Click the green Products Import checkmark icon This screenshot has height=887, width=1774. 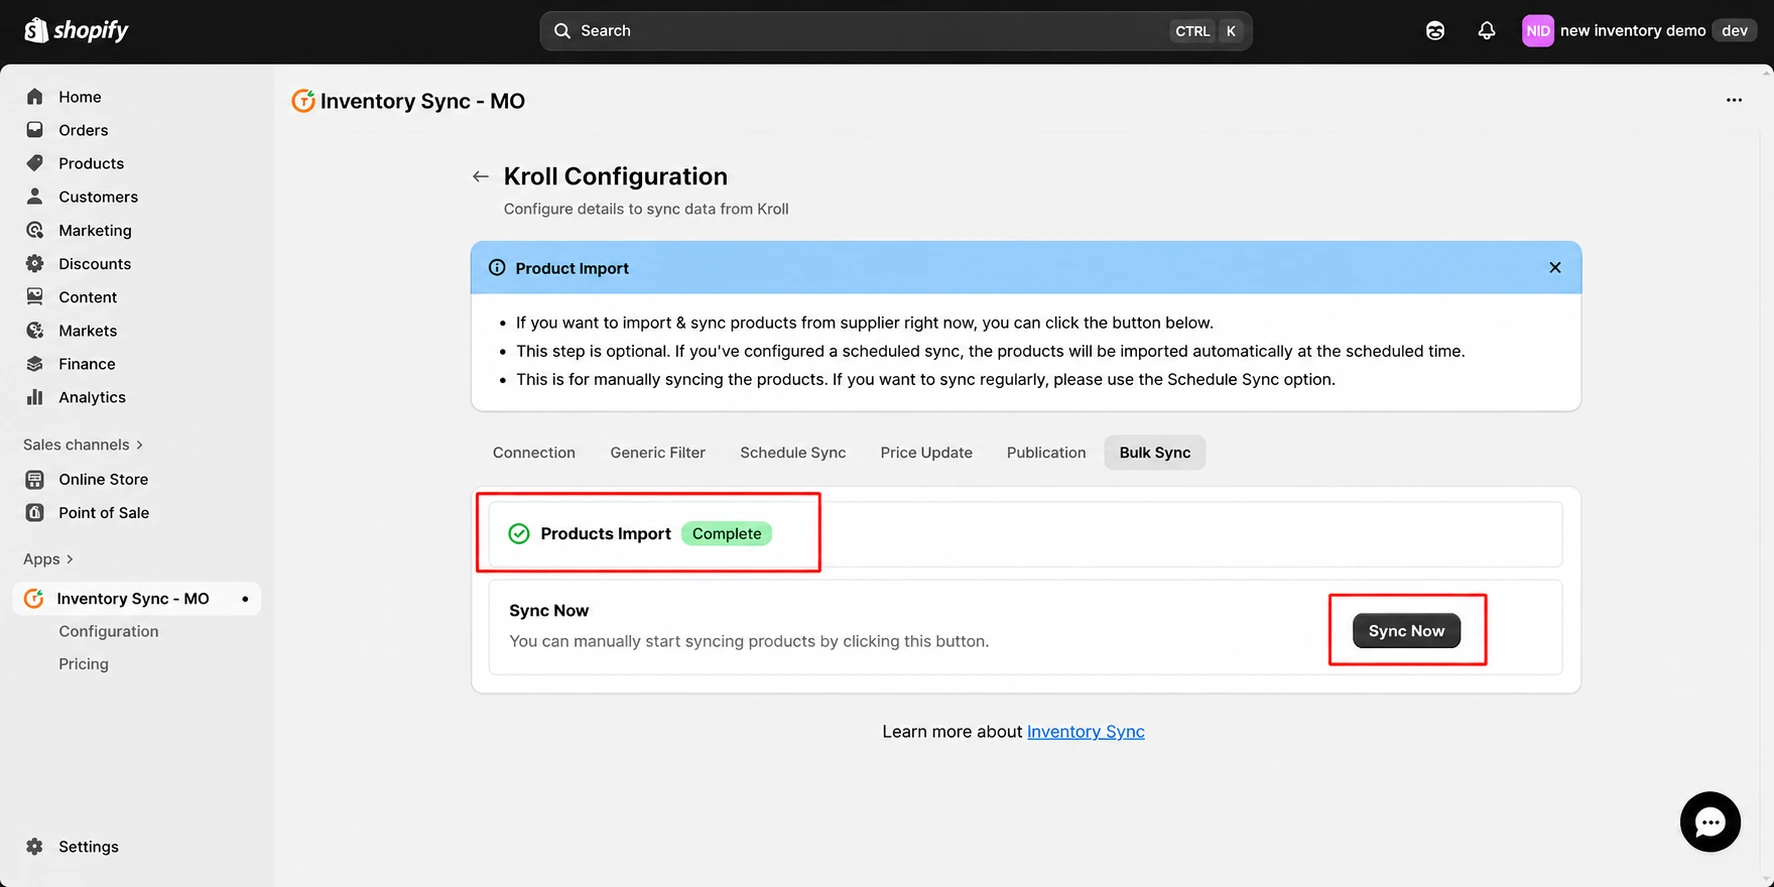(519, 534)
